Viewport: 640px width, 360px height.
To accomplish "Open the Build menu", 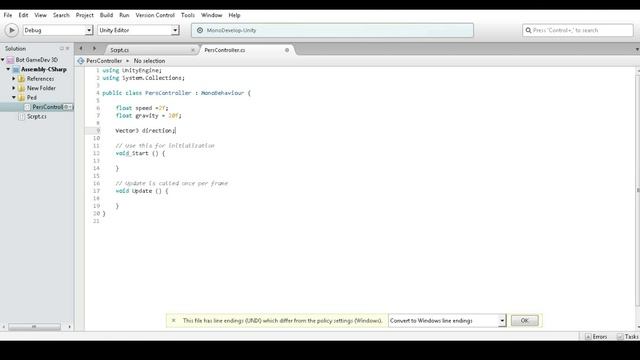I will 106,15.
